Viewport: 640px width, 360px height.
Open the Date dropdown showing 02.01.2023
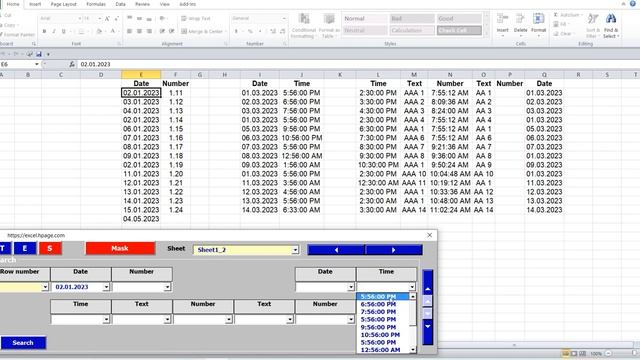(106, 287)
